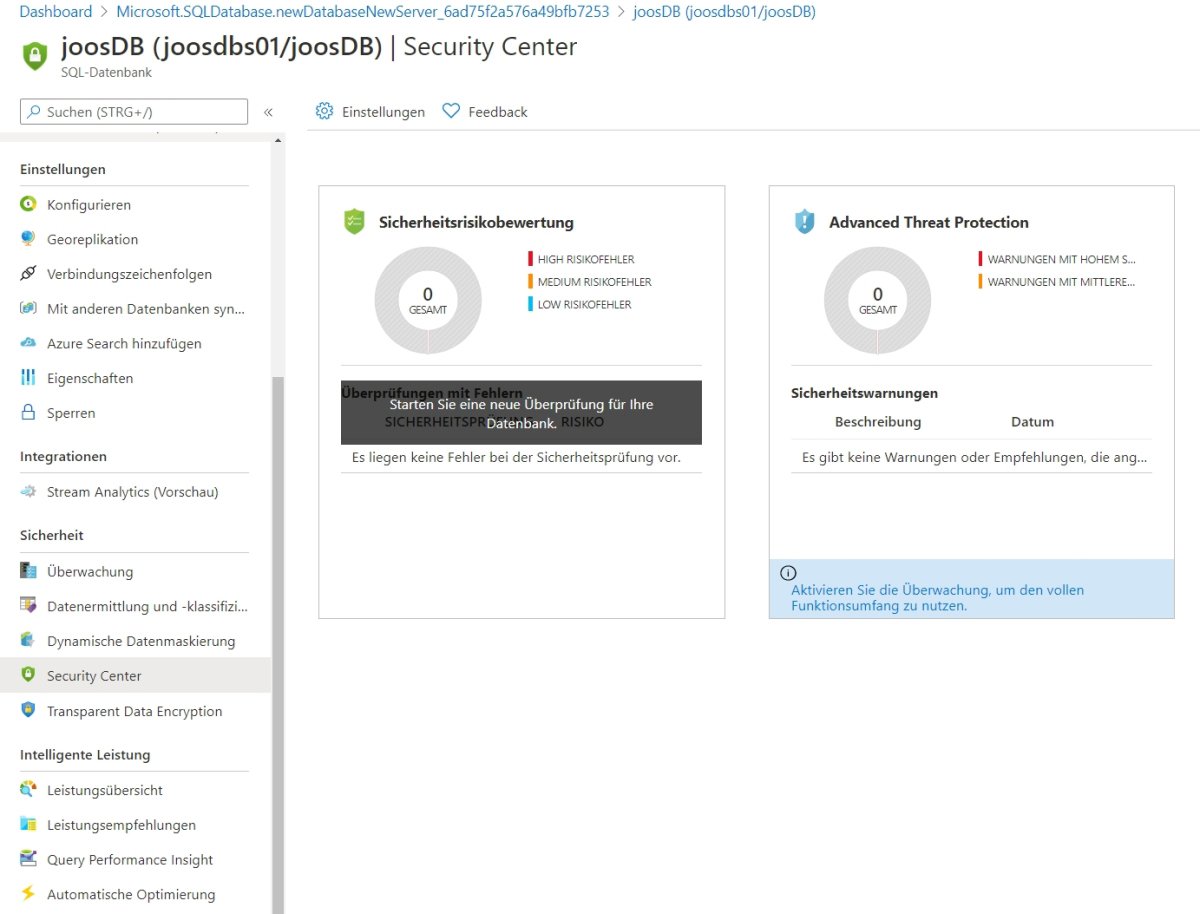
Task: Open Einstellungen in the top toolbar
Action: [371, 112]
